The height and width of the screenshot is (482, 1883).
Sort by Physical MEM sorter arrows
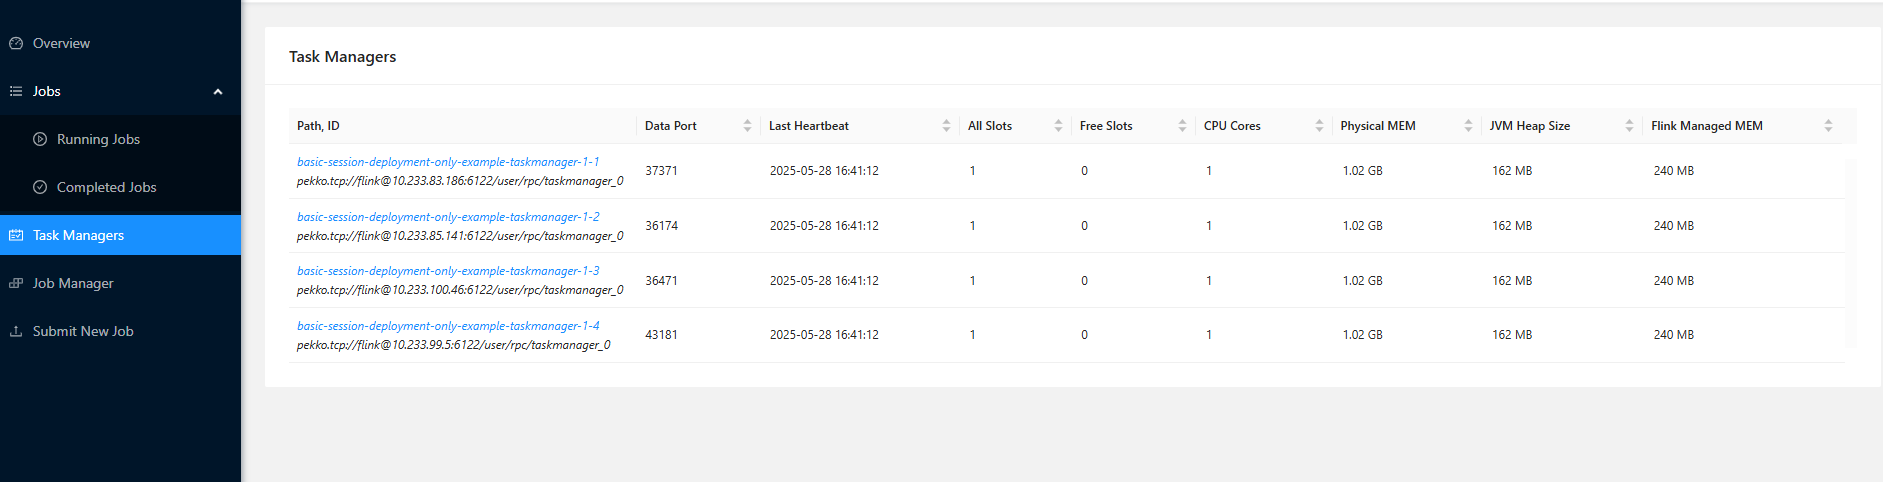(x=1468, y=126)
